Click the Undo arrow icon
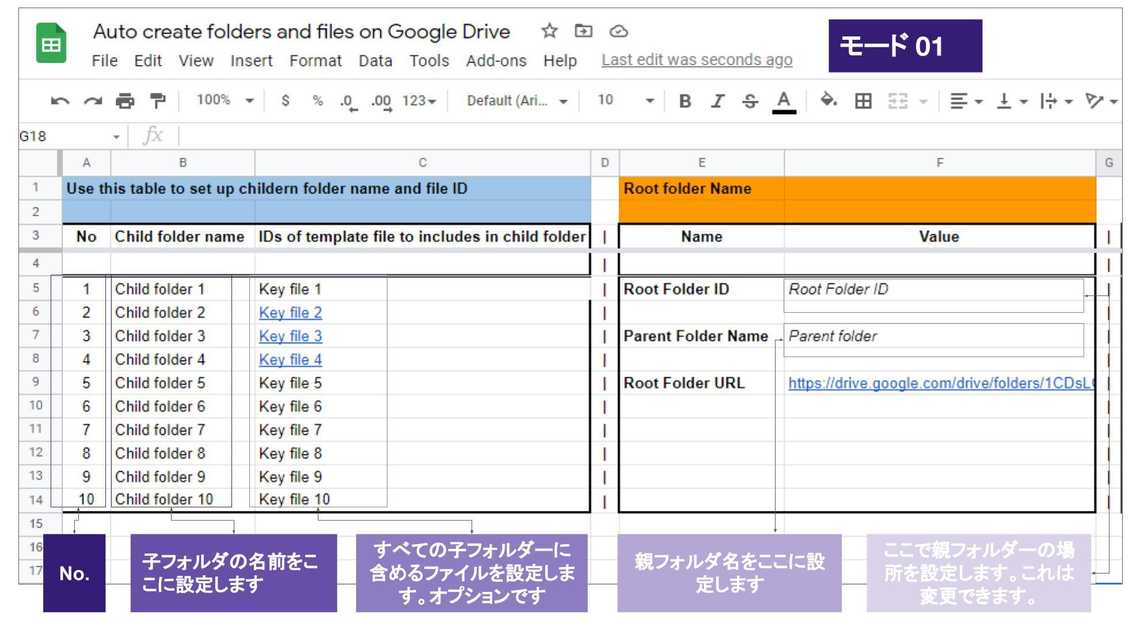 click(x=60, y=101)
